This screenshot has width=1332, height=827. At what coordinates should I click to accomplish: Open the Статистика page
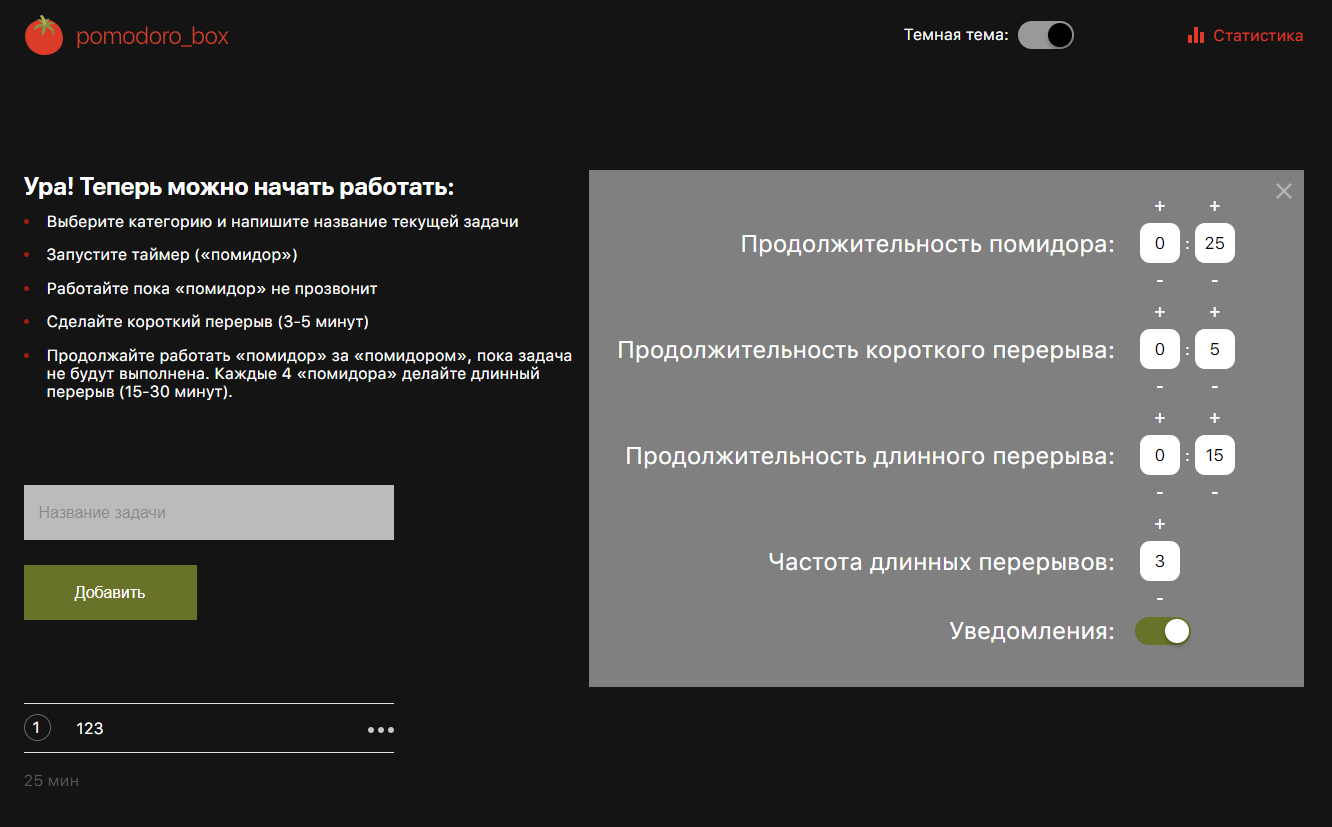click(x=1257, y=34)
